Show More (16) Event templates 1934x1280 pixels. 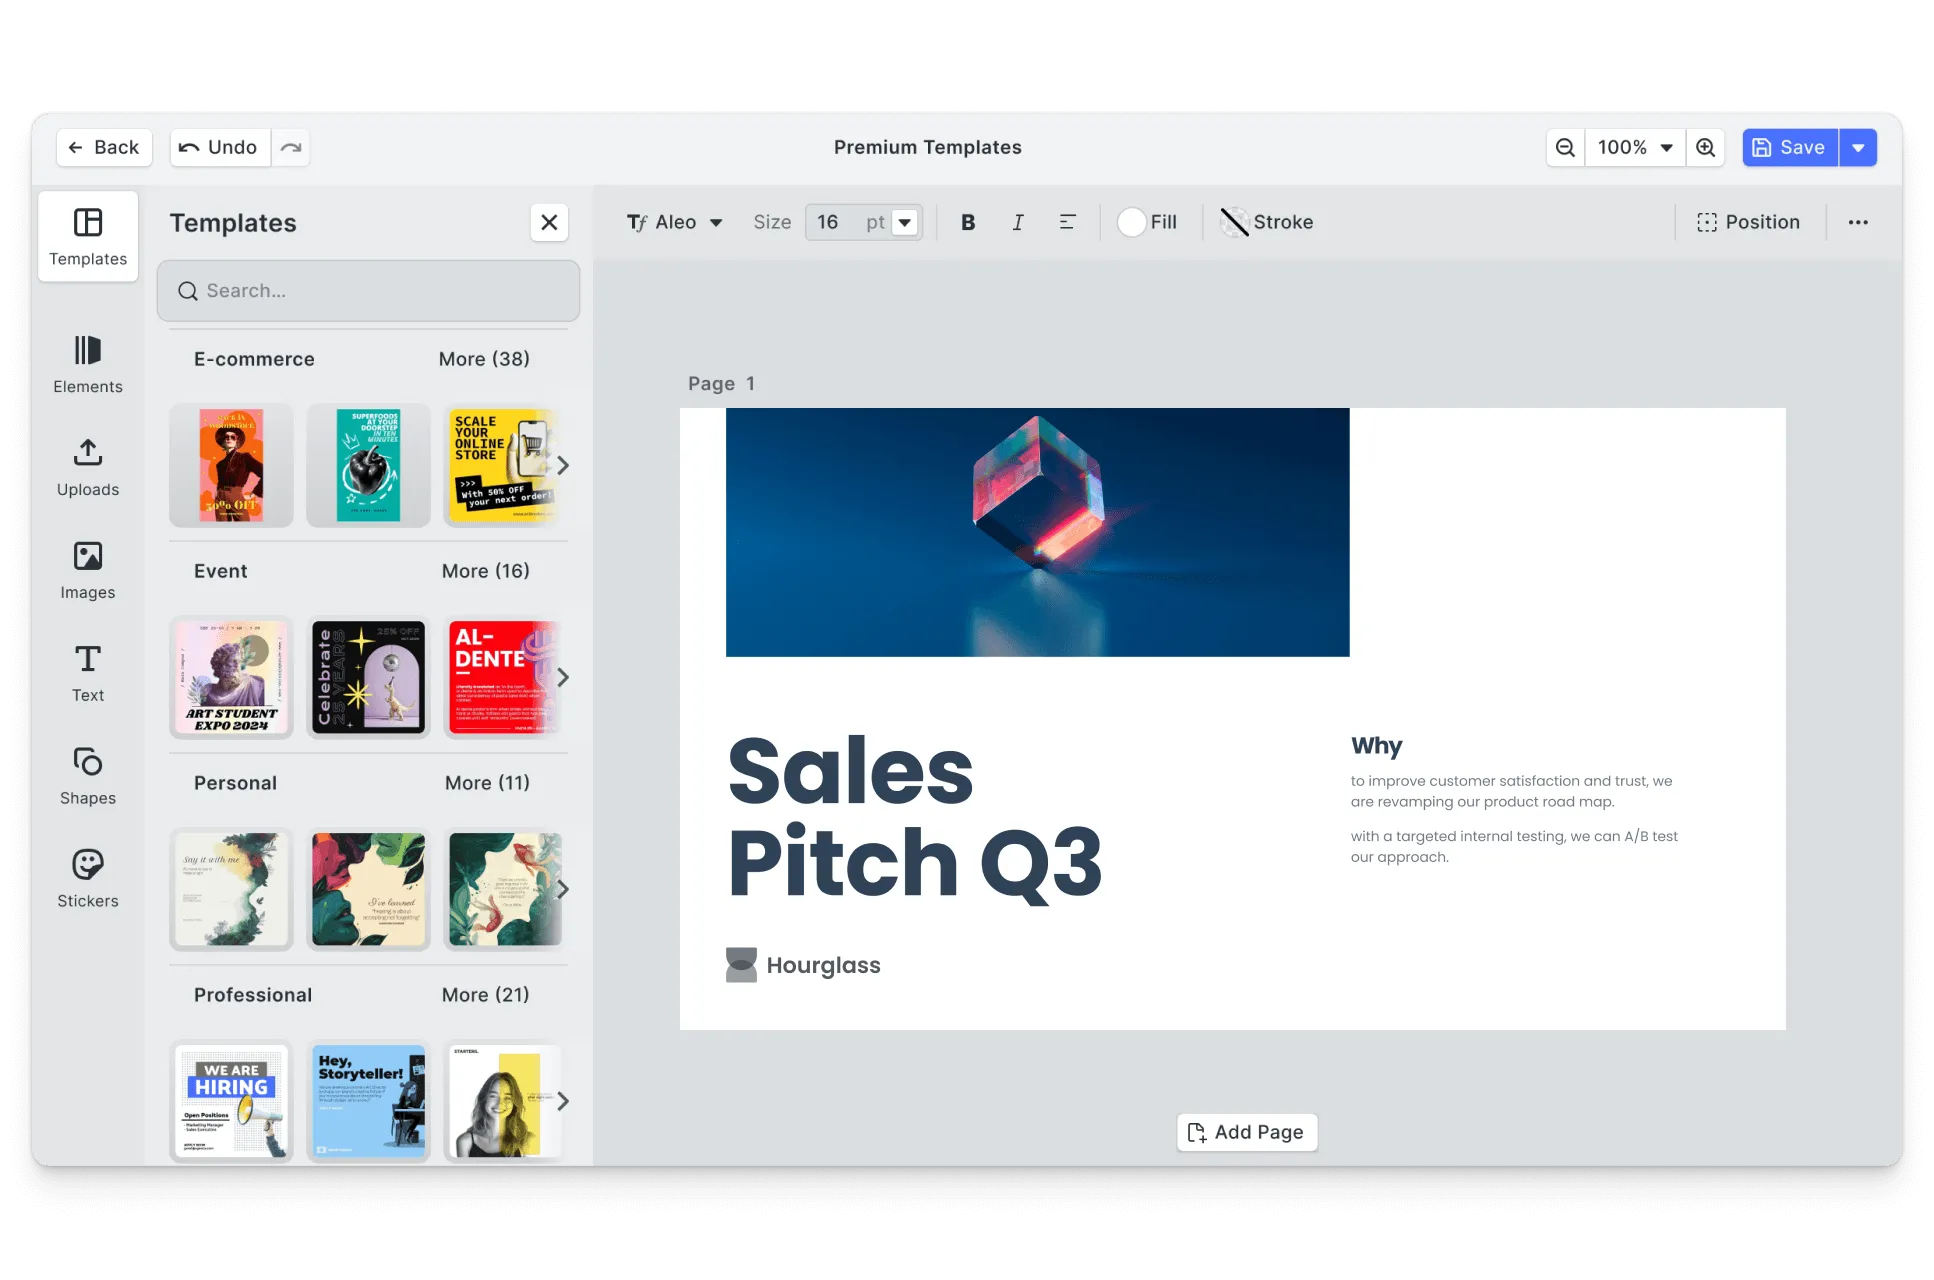(486, 571)
